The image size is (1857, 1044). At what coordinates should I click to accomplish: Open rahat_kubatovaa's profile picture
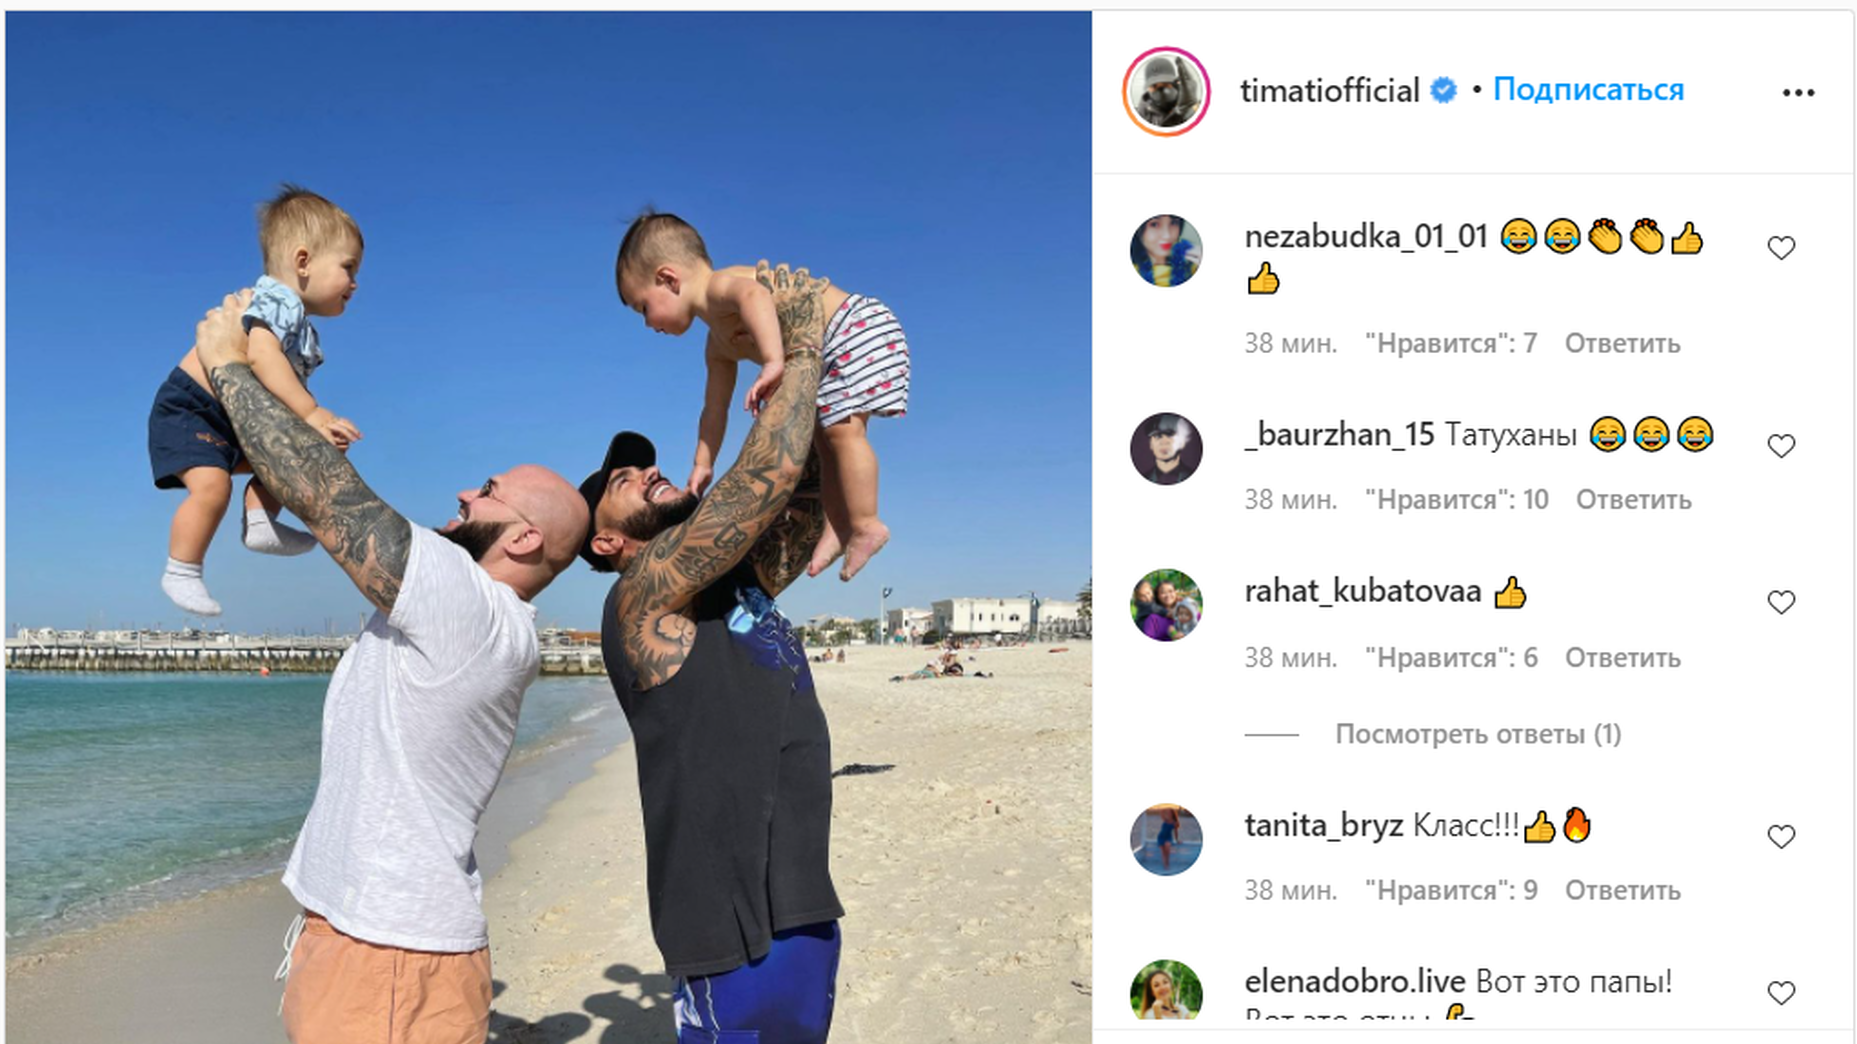(1166, 605)
